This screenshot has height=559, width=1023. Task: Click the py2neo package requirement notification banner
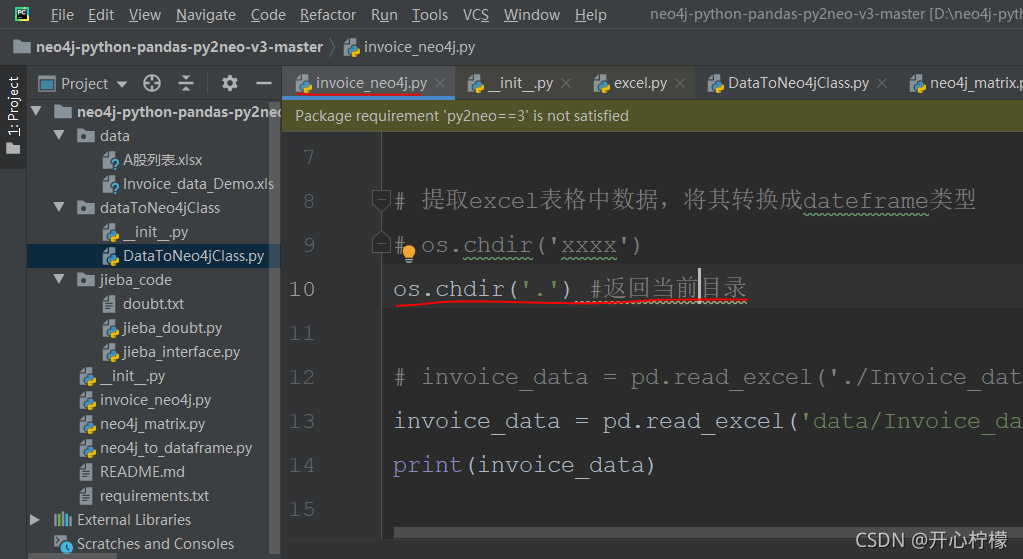(652, 116)
